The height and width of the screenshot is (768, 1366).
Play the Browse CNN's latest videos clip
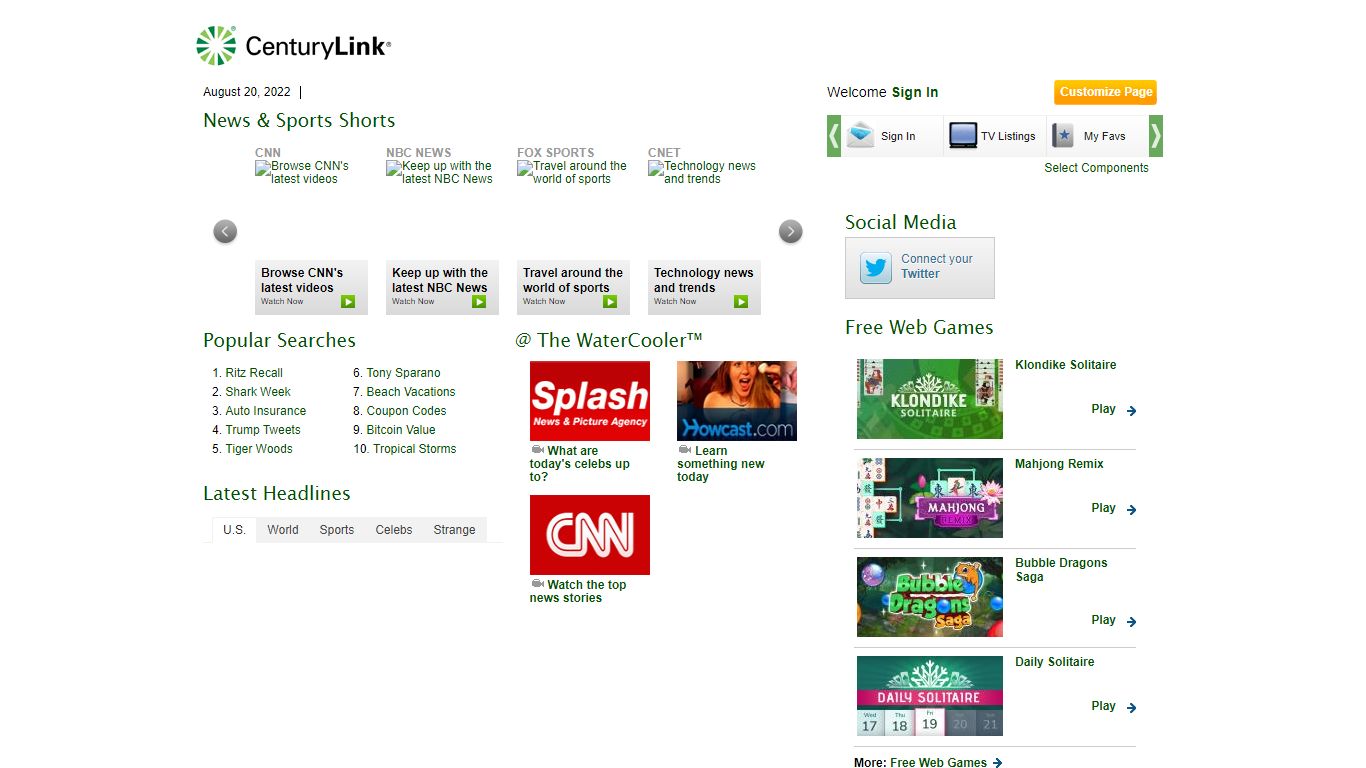pos(348,301)
